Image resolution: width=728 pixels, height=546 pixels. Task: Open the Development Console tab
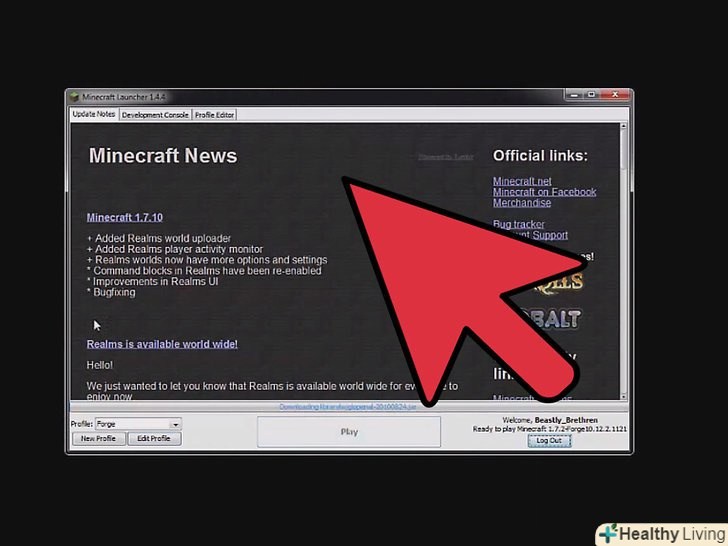click(155, 115)
